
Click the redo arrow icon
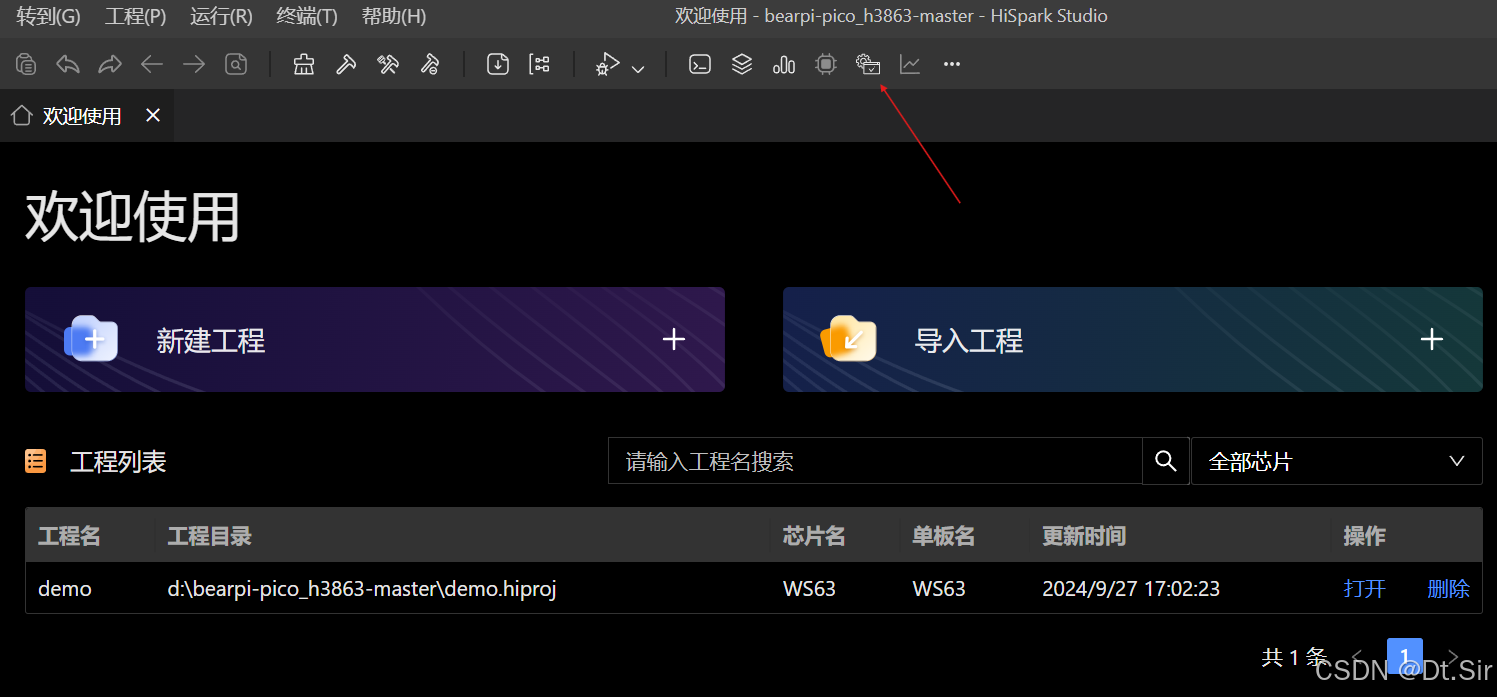tap(110, 65)
